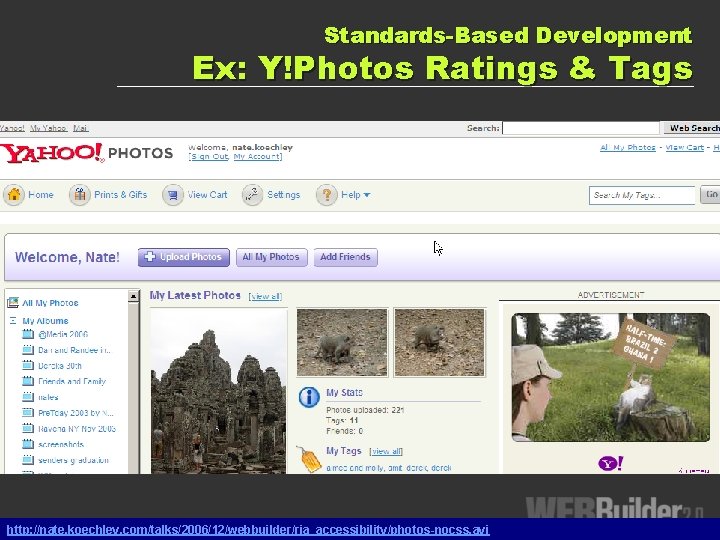The image size is (720, 540).
Task: Open the Help dropdown arrow
Action: click(x=366, y=195)
